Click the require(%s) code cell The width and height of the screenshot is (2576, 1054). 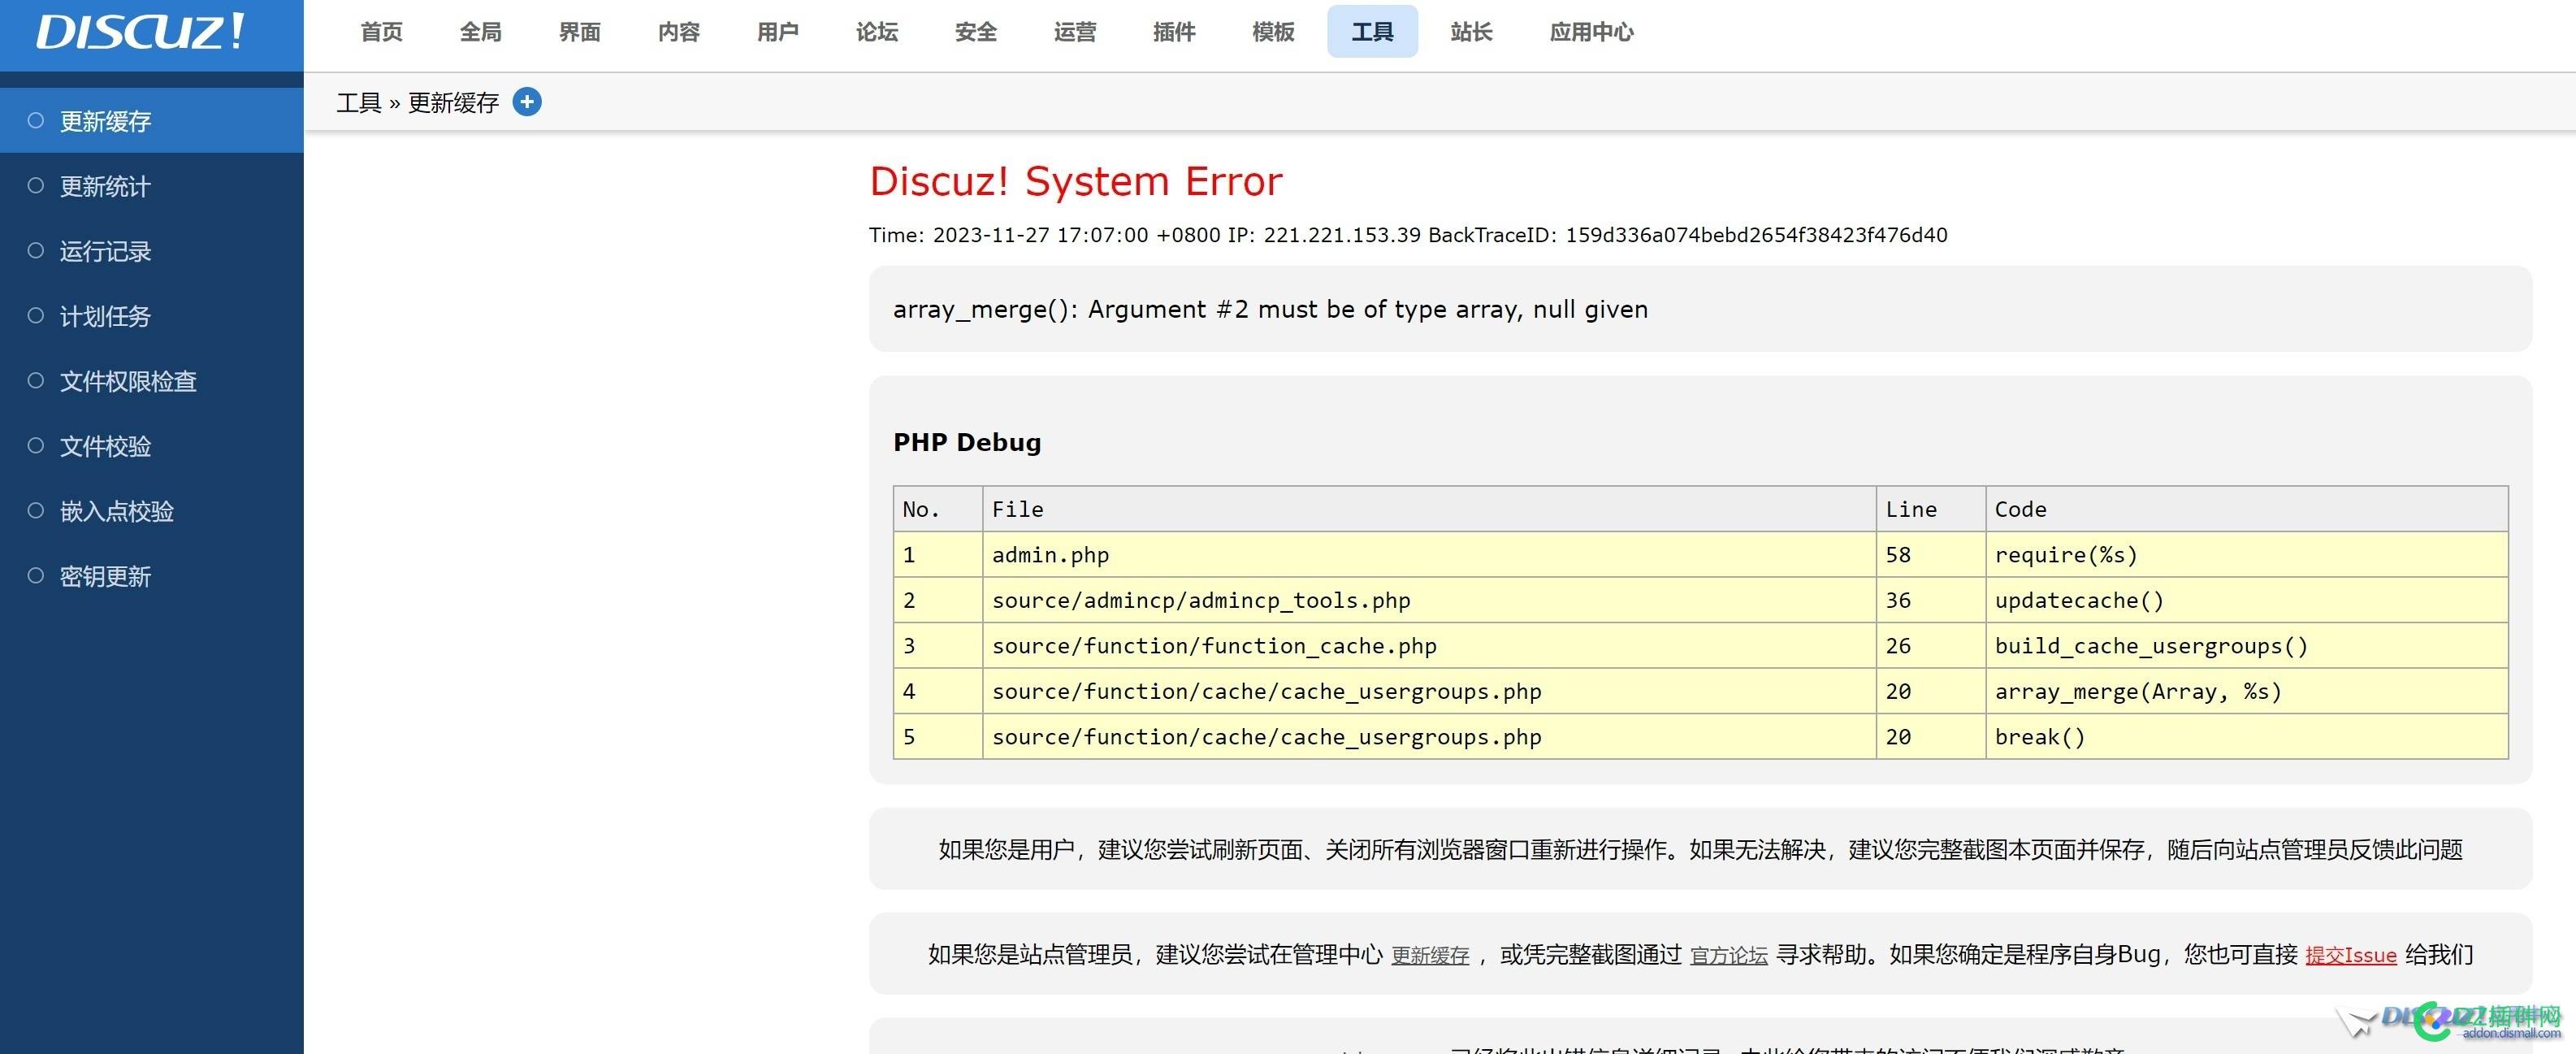[2247, 555]
